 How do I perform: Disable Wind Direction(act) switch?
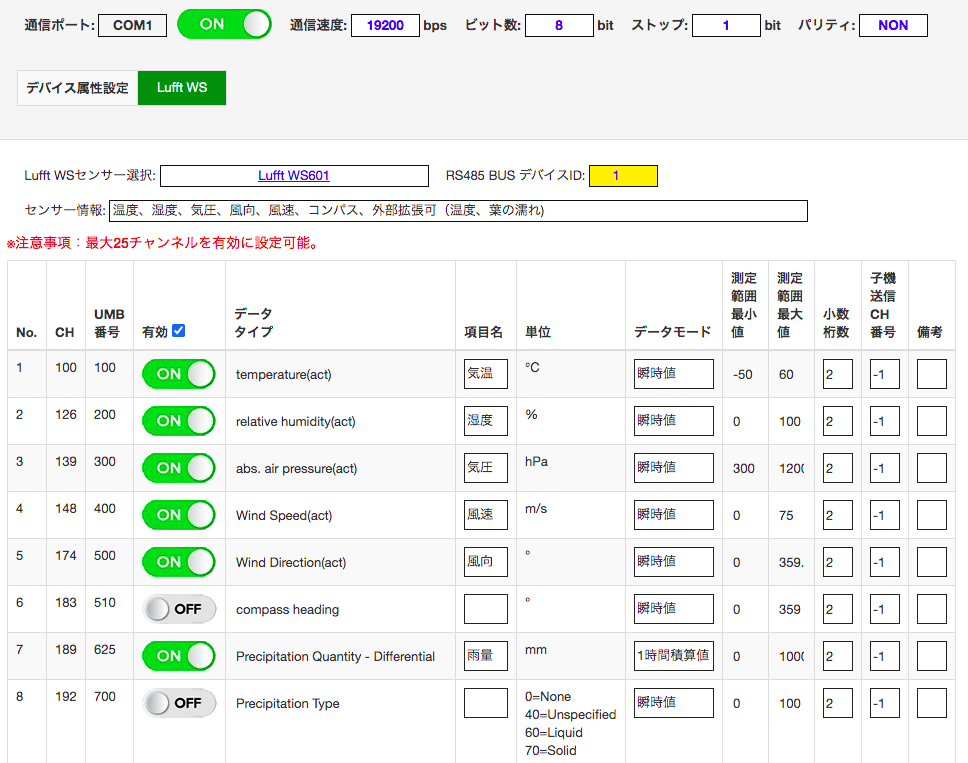179,562
